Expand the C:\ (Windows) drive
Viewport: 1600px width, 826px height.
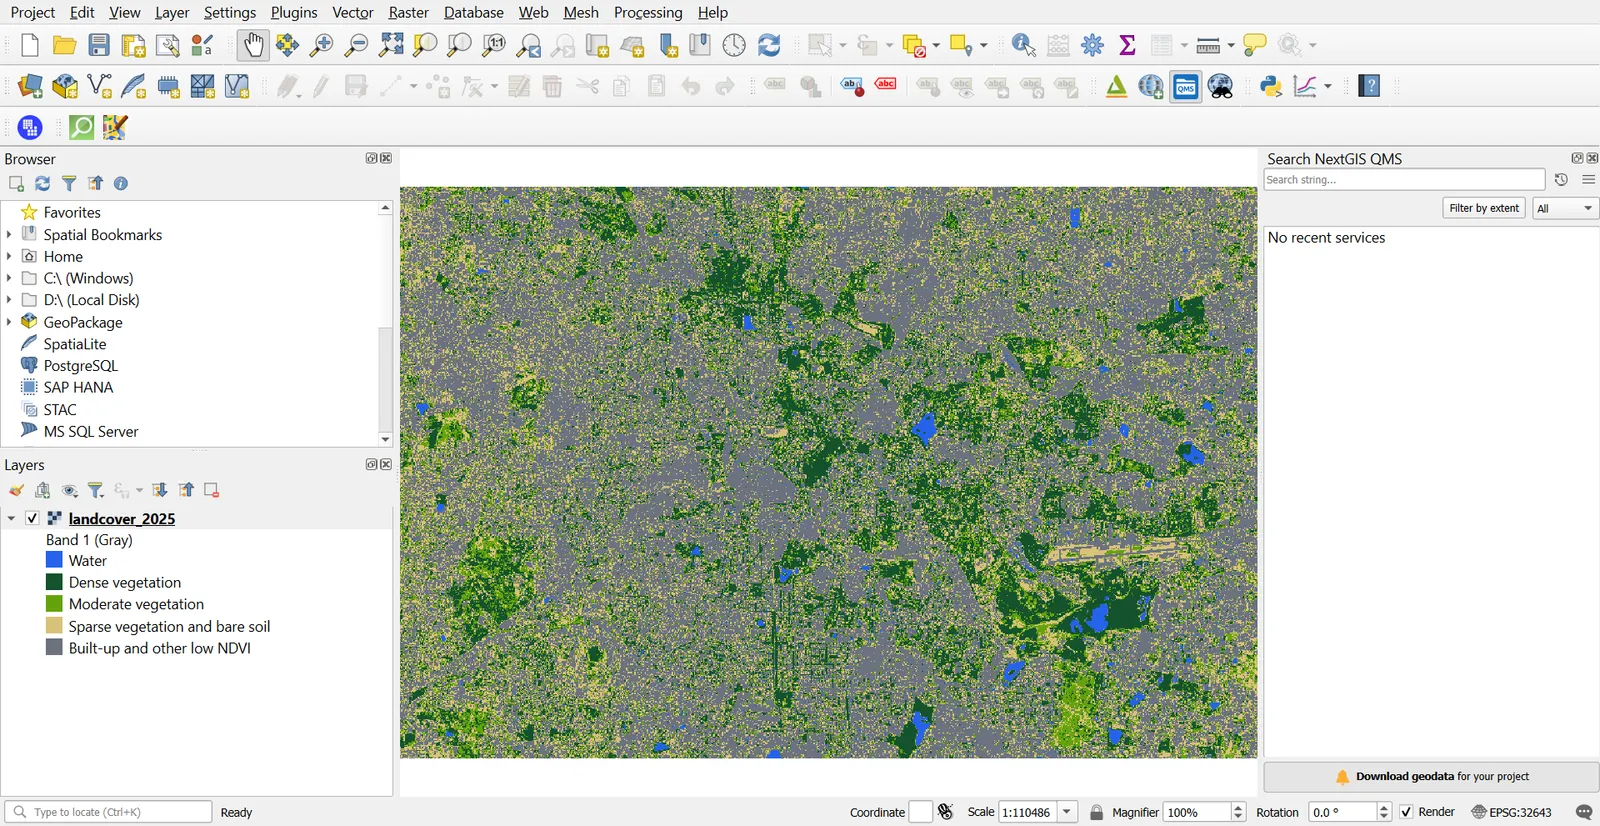pos(9,278)
